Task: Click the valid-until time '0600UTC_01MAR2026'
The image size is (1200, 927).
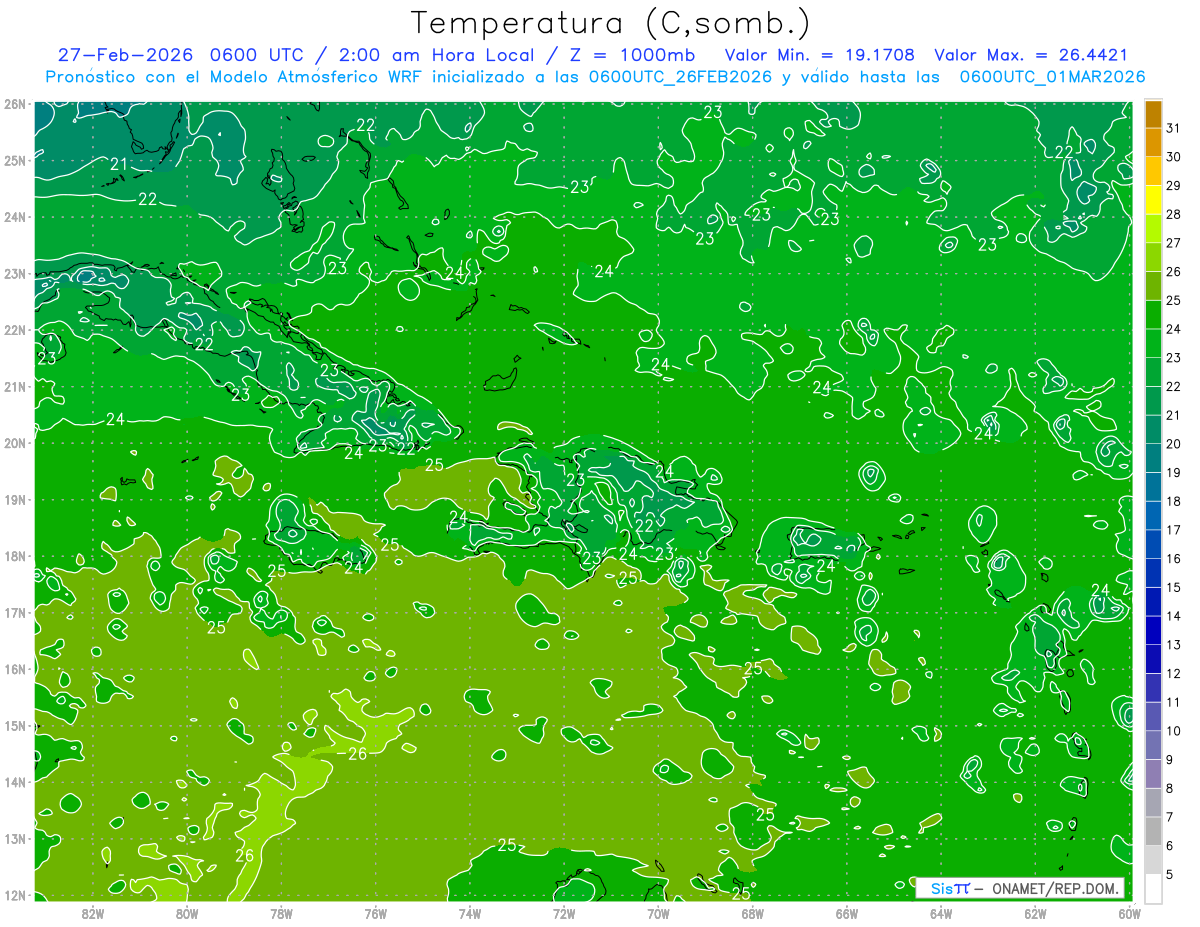Action: pyautogui.click(x=1052, y=76)
